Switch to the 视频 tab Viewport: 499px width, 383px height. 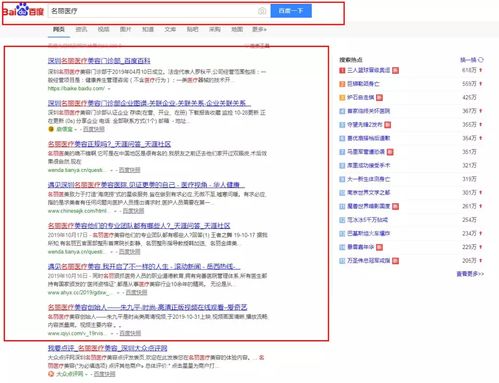coord(103,29)
